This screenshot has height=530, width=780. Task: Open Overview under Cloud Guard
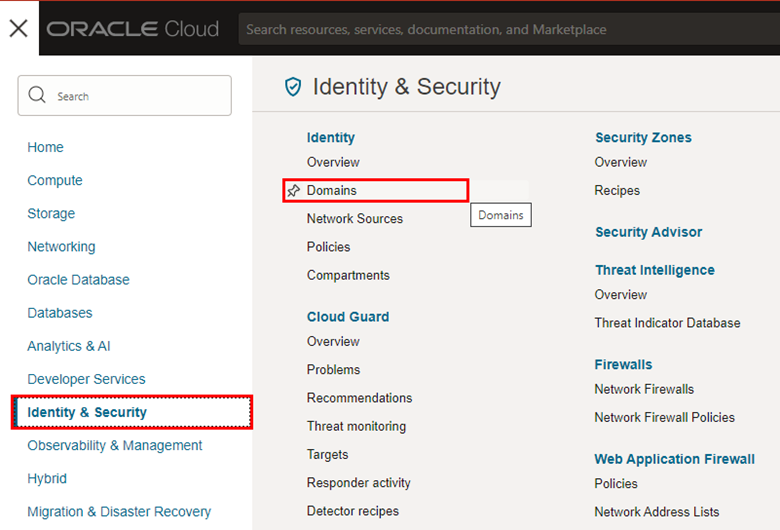pos(333,341)
